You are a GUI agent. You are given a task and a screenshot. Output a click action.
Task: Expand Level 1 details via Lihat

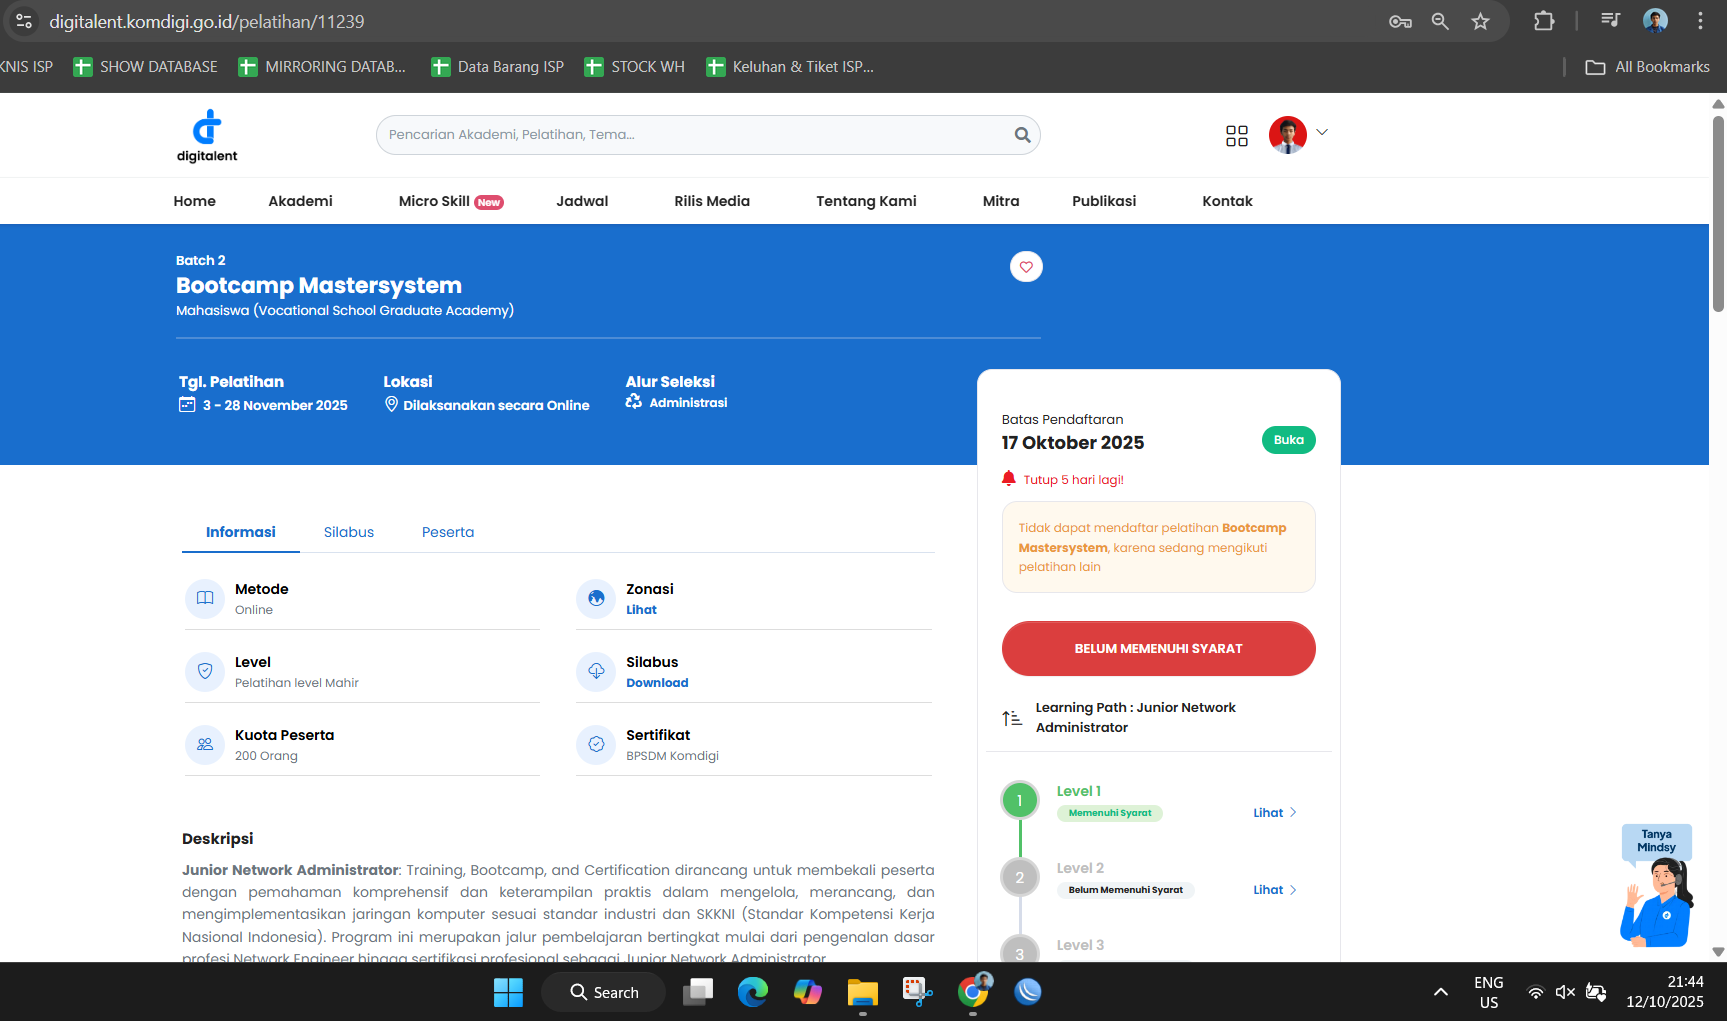click(x=1274, y=813)
